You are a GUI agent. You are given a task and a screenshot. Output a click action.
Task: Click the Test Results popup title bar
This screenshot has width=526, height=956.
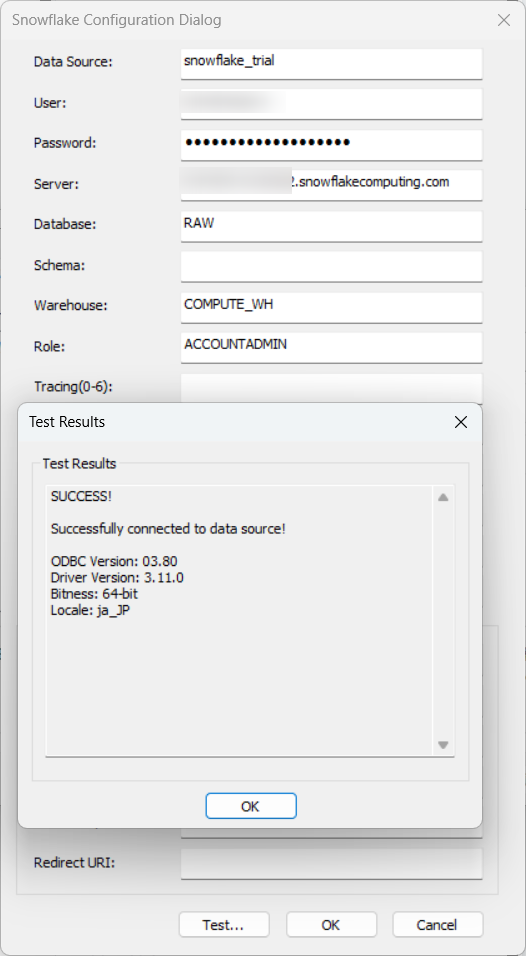coord(232,422)
